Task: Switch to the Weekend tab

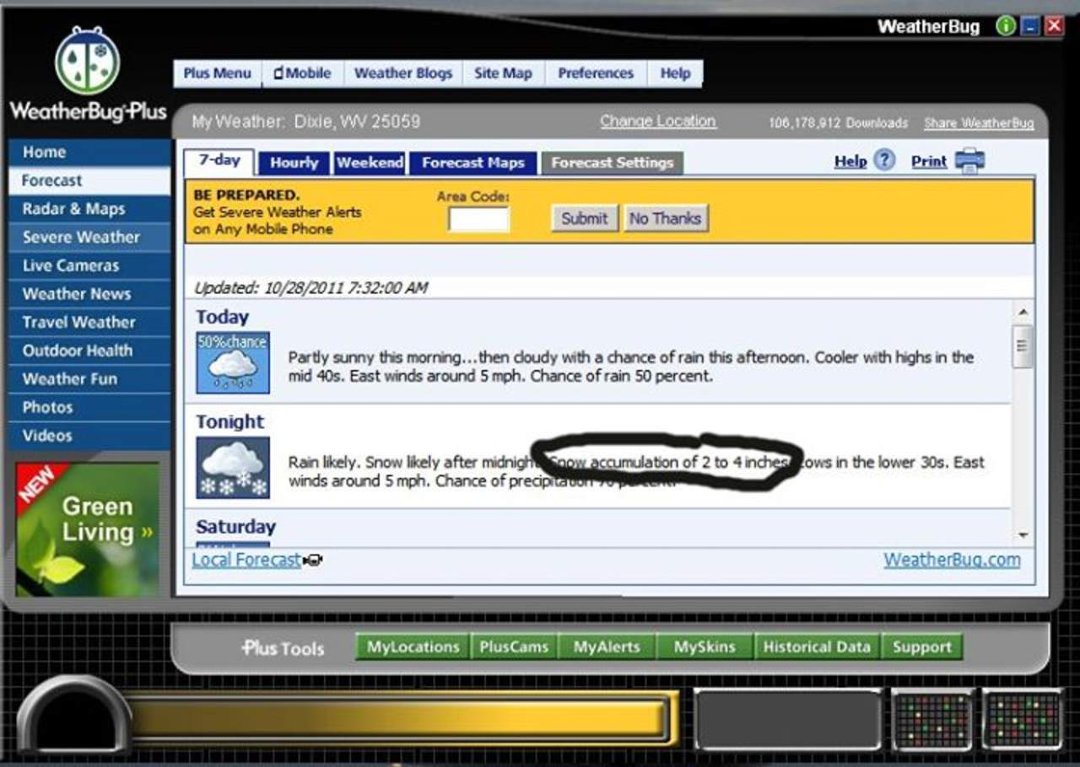Action: click(x=370, y=163)
